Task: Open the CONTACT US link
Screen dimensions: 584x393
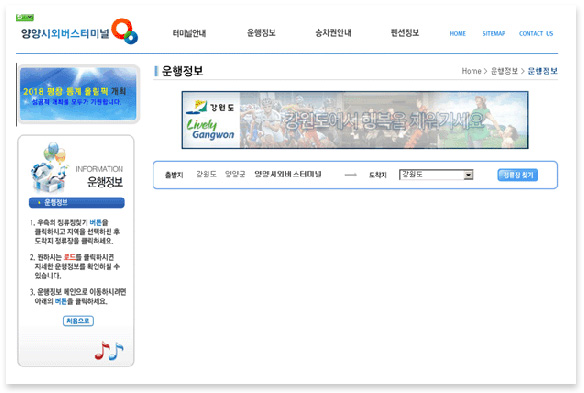Action: tap(536, 34)
